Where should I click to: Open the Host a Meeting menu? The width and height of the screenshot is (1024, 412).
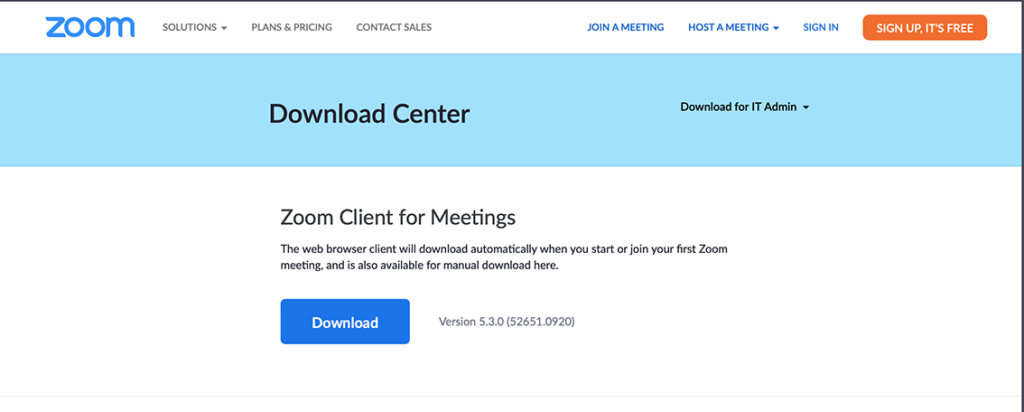pyautogui.click(x=733, y=27)
